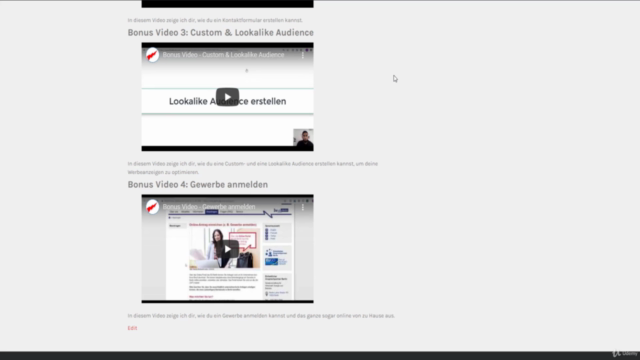The image size is (640, 360).
Task: Open three-dot menu on Lookalike Audience video
Action: pyautogui.click(x=303, y=55)
